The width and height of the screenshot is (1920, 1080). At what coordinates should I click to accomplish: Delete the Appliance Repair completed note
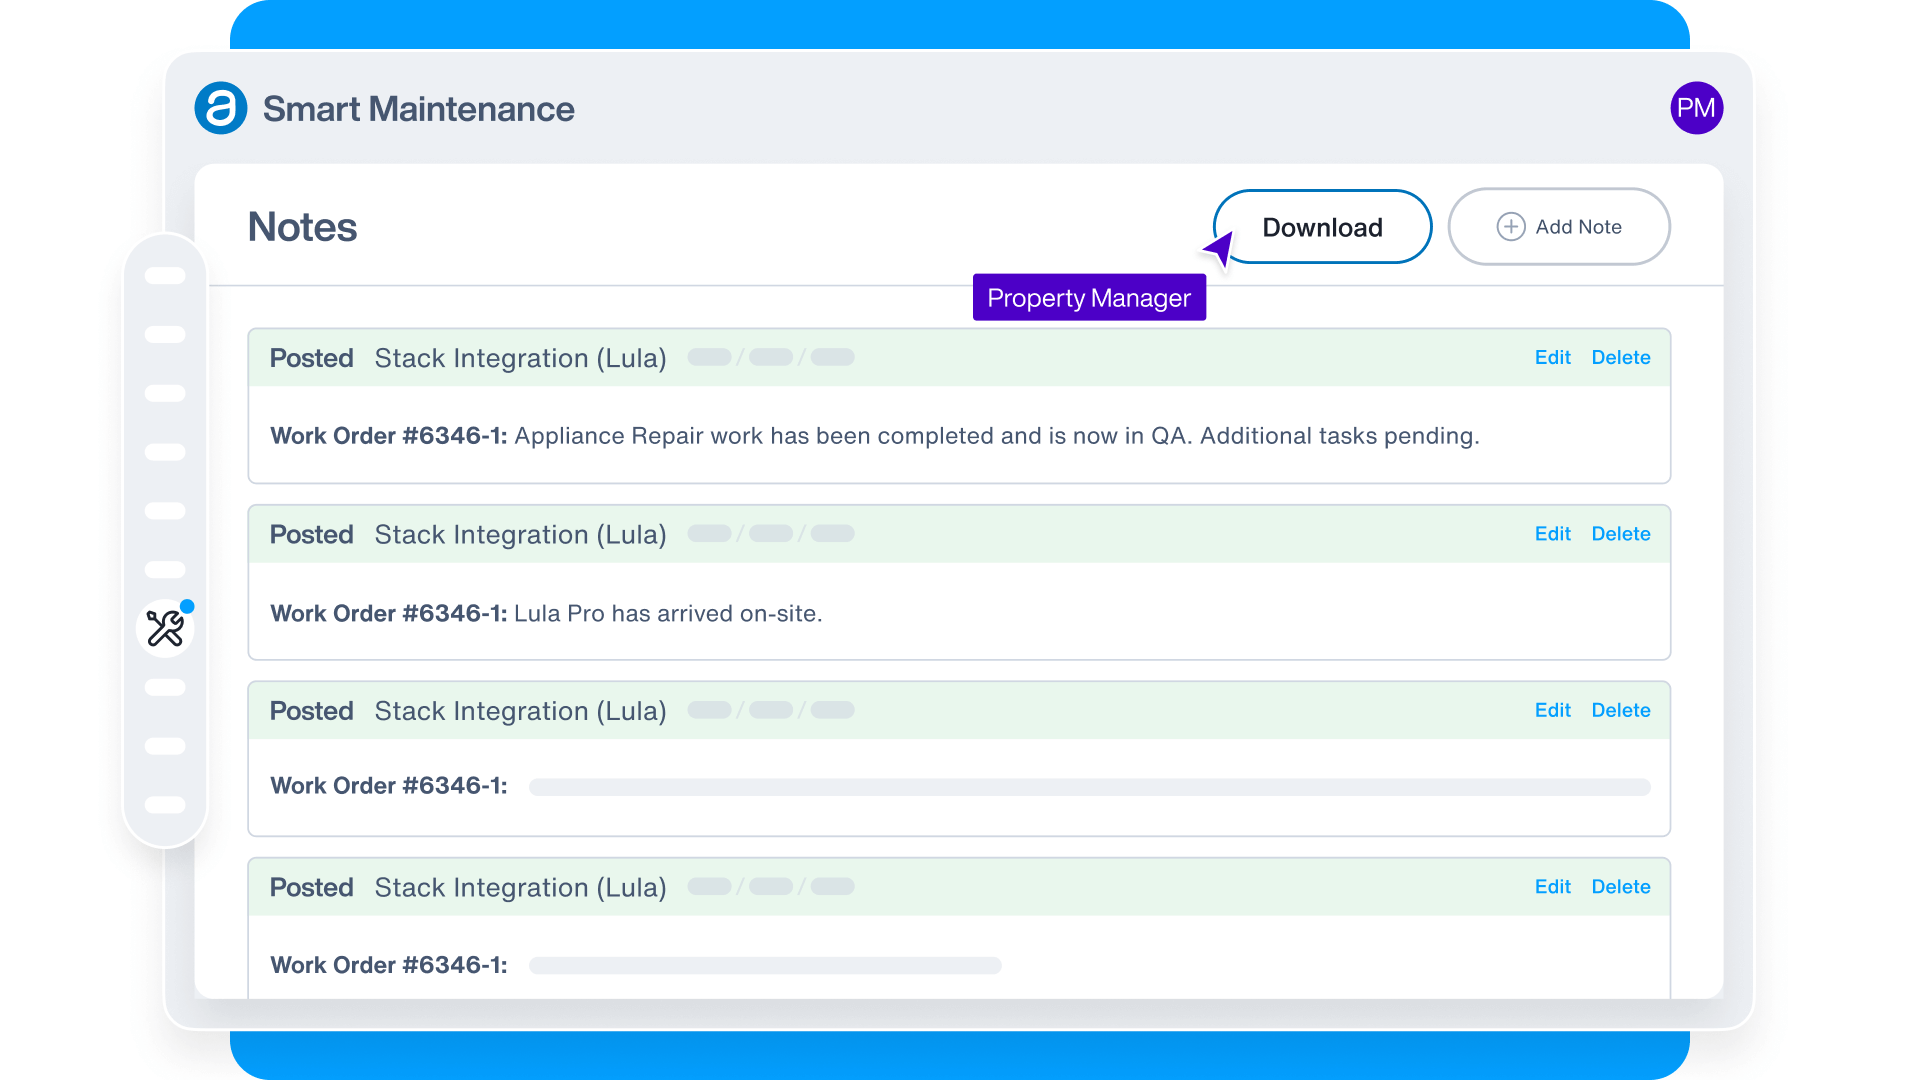pyautogui.click(x=1620, y=357)
